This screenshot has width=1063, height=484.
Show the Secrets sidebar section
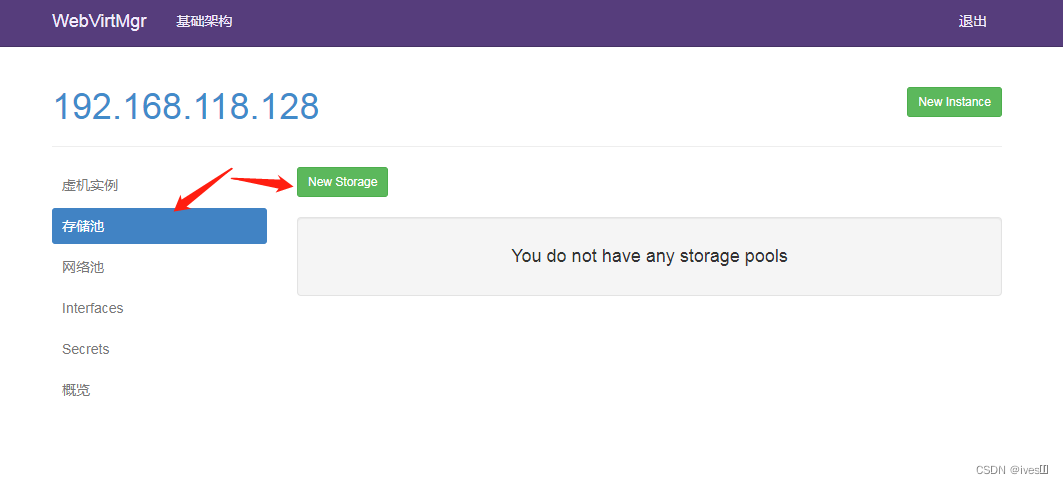tap(86, 349)
